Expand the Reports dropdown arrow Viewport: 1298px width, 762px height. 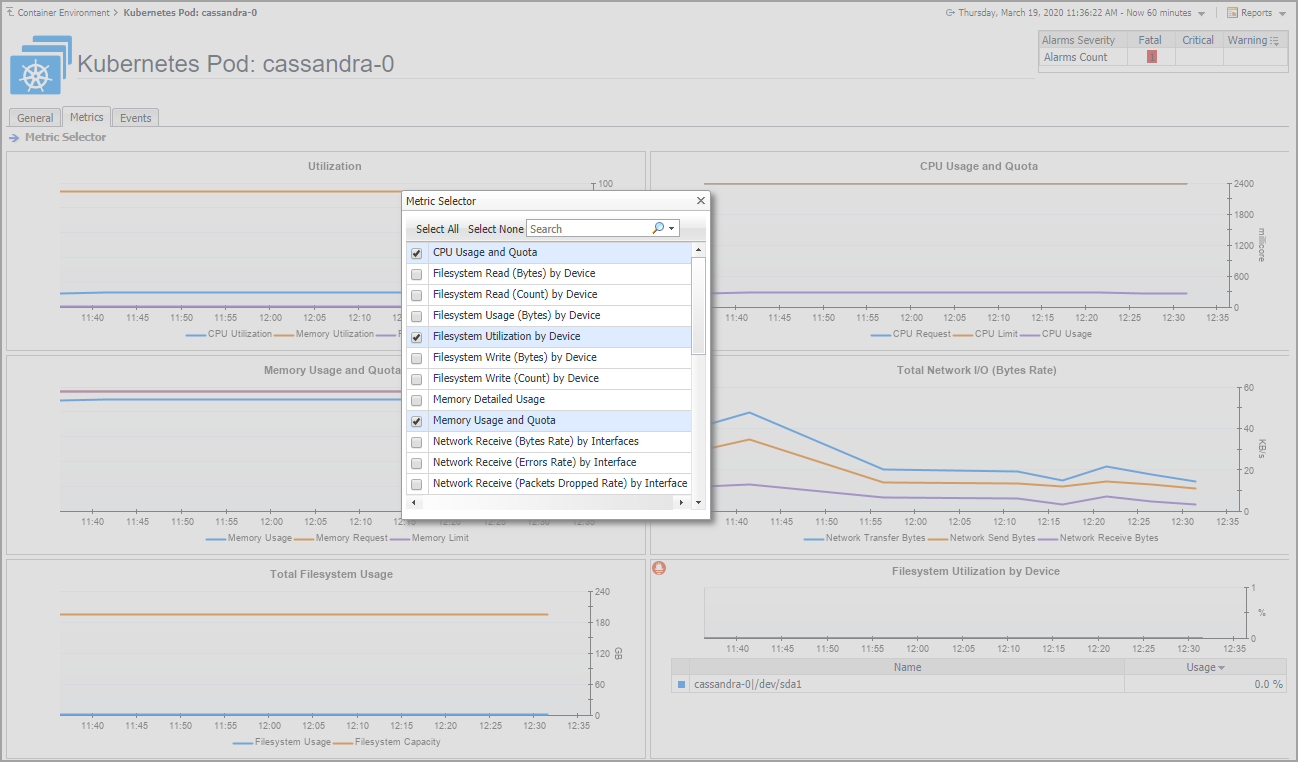[x=1282, y=14]
